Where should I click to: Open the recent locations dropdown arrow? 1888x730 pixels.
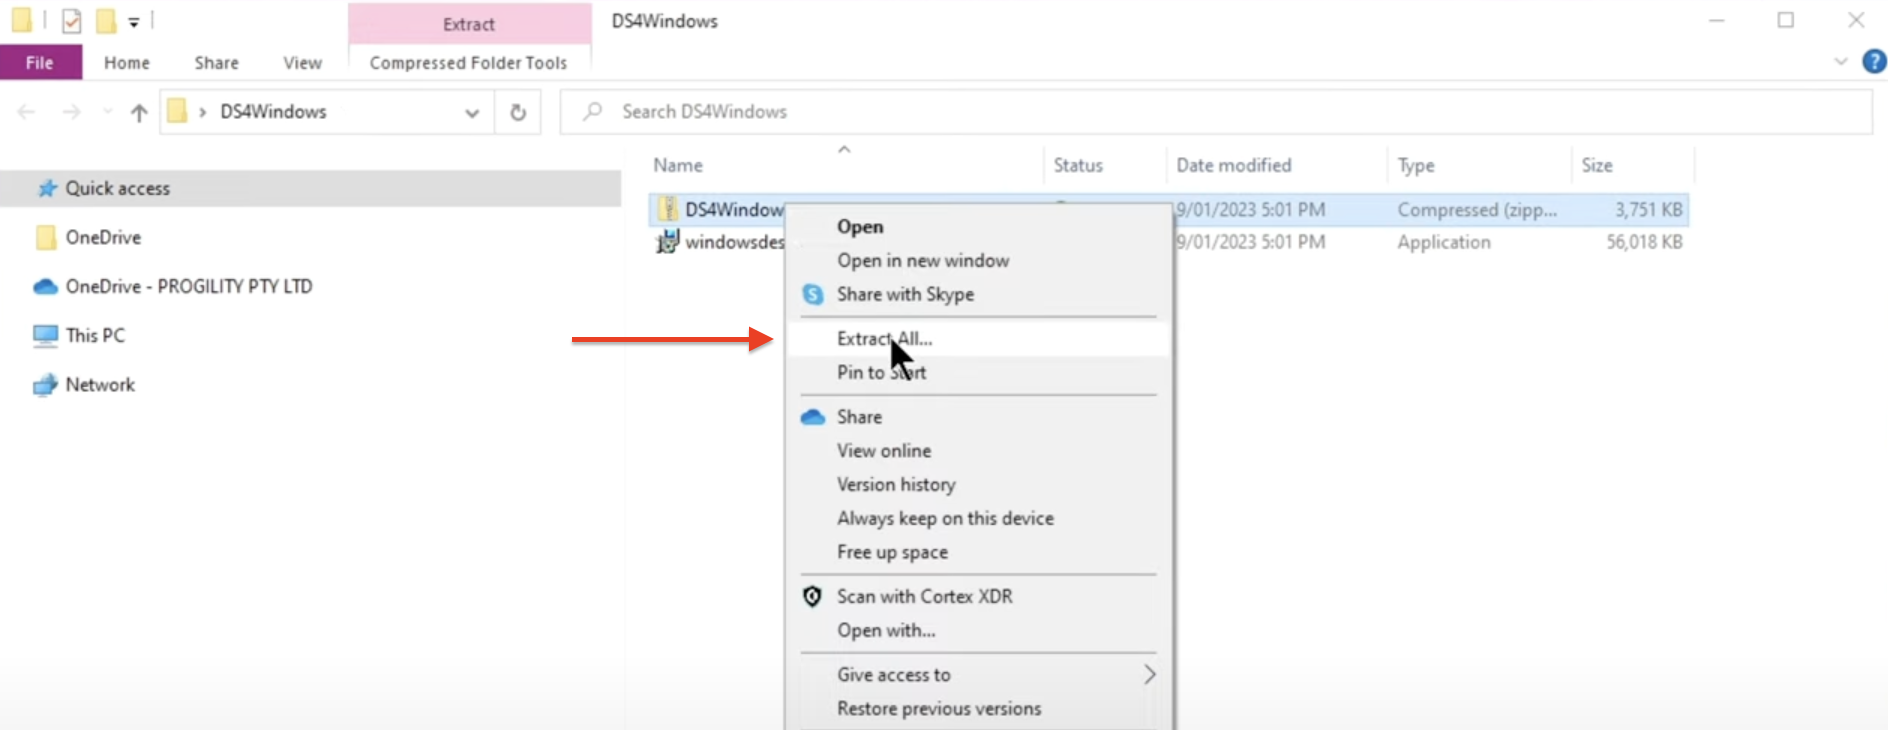[x=107, y=112]
